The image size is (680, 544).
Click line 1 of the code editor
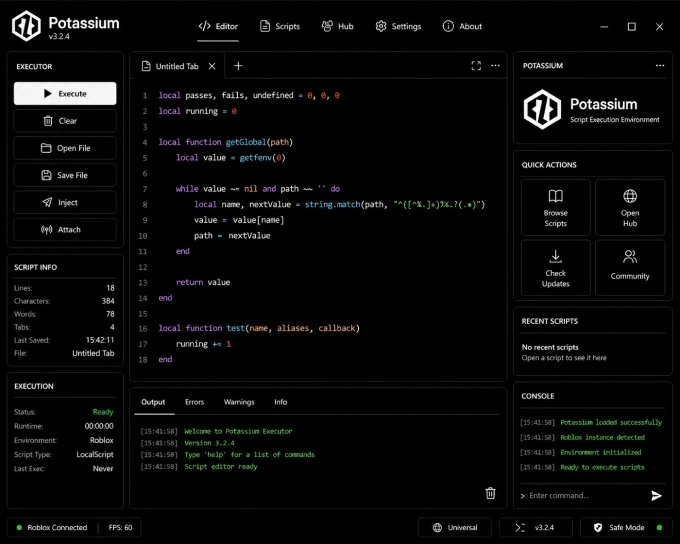coord(249,95)
